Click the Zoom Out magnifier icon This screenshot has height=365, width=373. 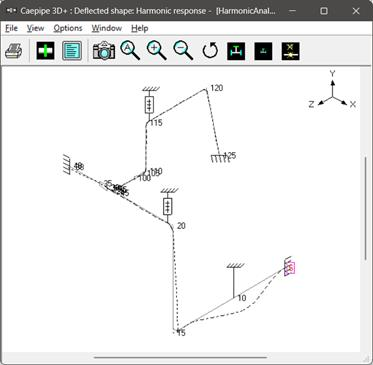pyautogui.click(x=183, y=51)
